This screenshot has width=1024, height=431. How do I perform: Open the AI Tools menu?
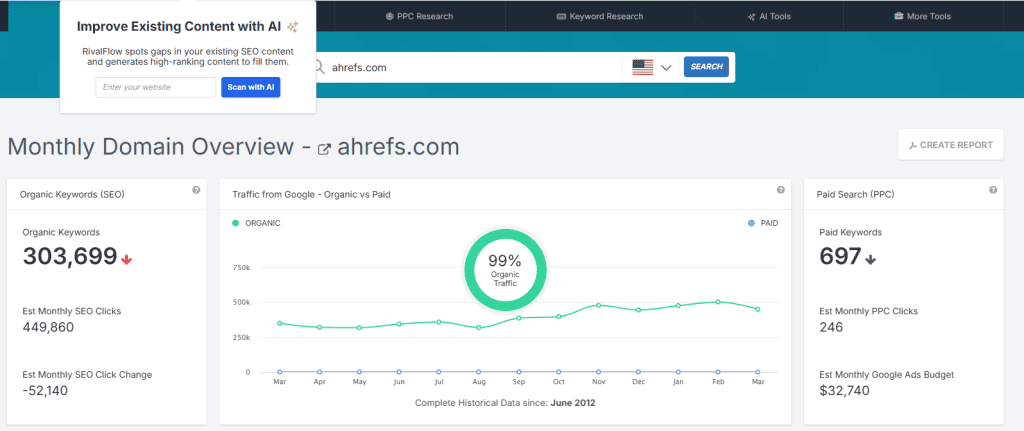click(769, 16)
